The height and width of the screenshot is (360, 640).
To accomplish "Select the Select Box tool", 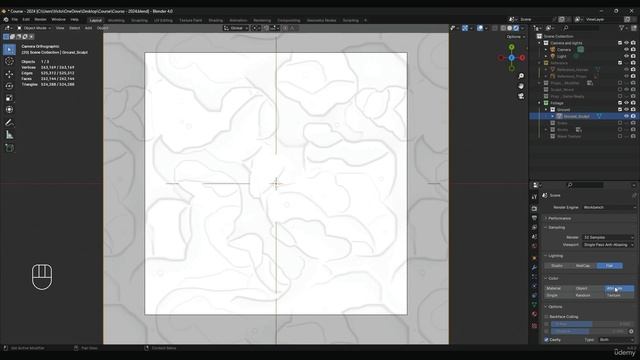I will [9, 49].
